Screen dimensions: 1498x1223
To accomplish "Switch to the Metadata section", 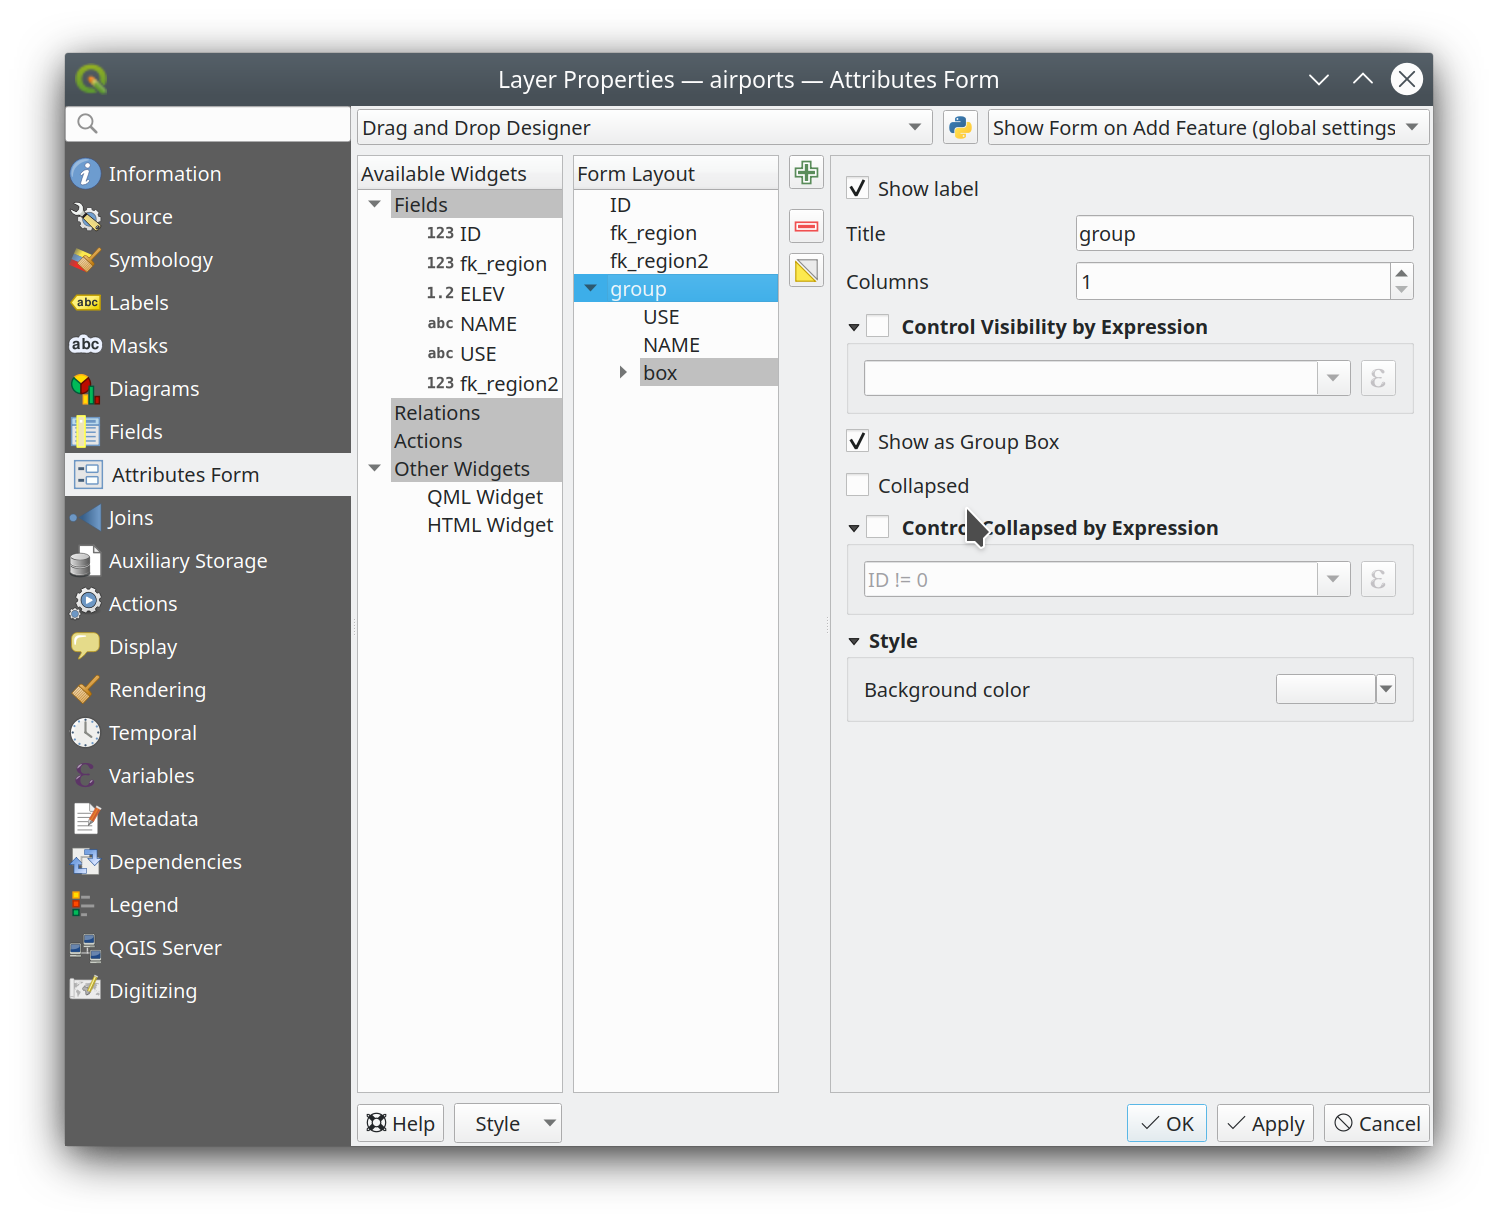I will tap(153, 819).
